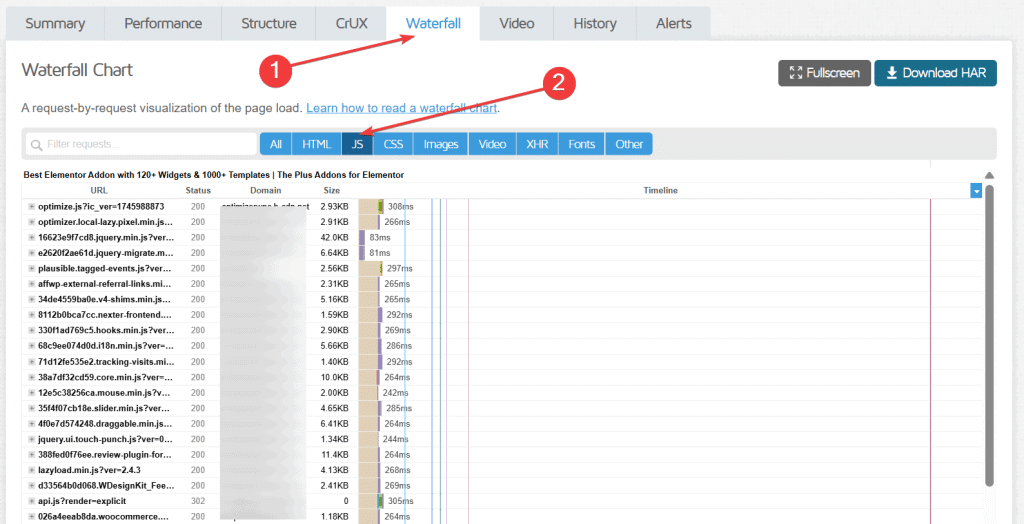Open the History tab
The image size is (1024, 524).
(x=594, y=23)
